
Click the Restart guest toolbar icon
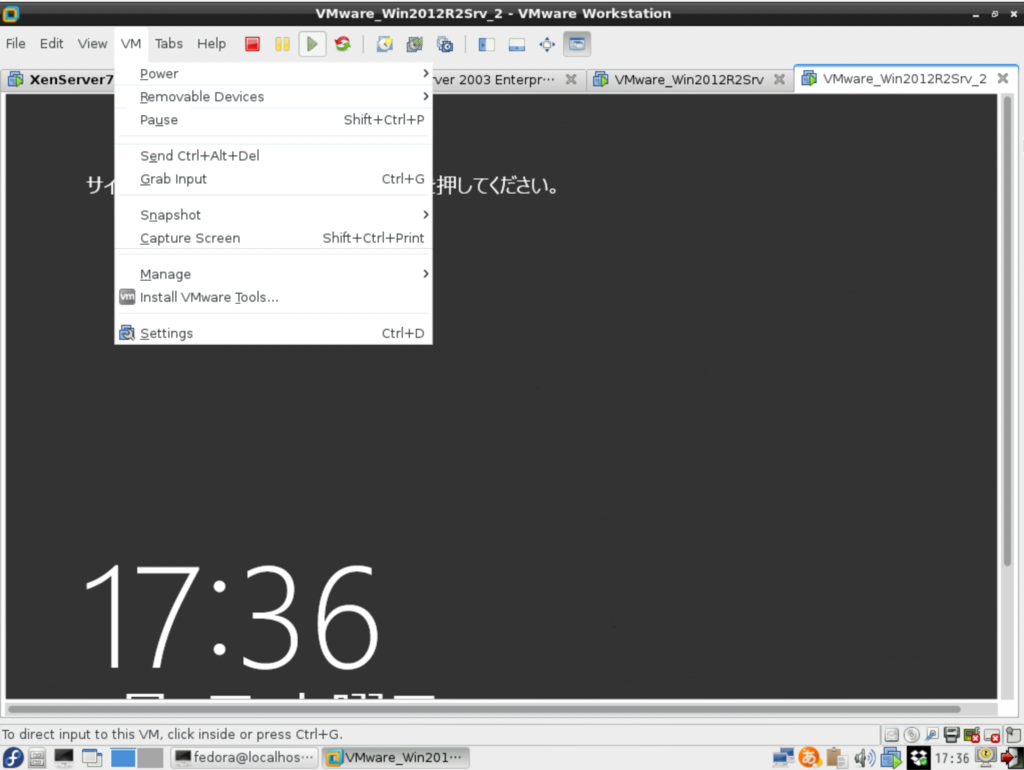[343, 44]
